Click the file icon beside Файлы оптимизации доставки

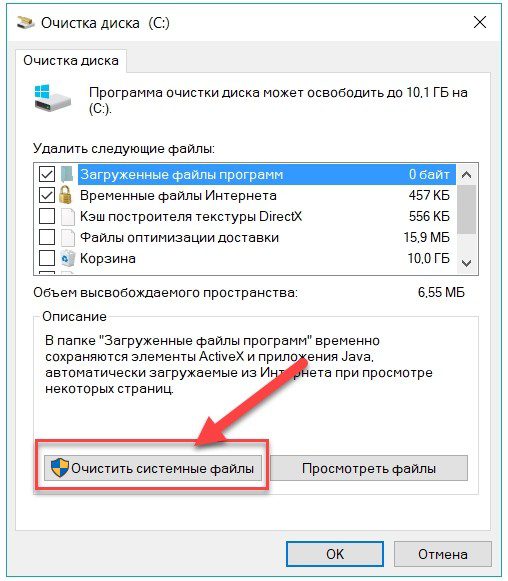pyautogui.click(x=67, y=238)
